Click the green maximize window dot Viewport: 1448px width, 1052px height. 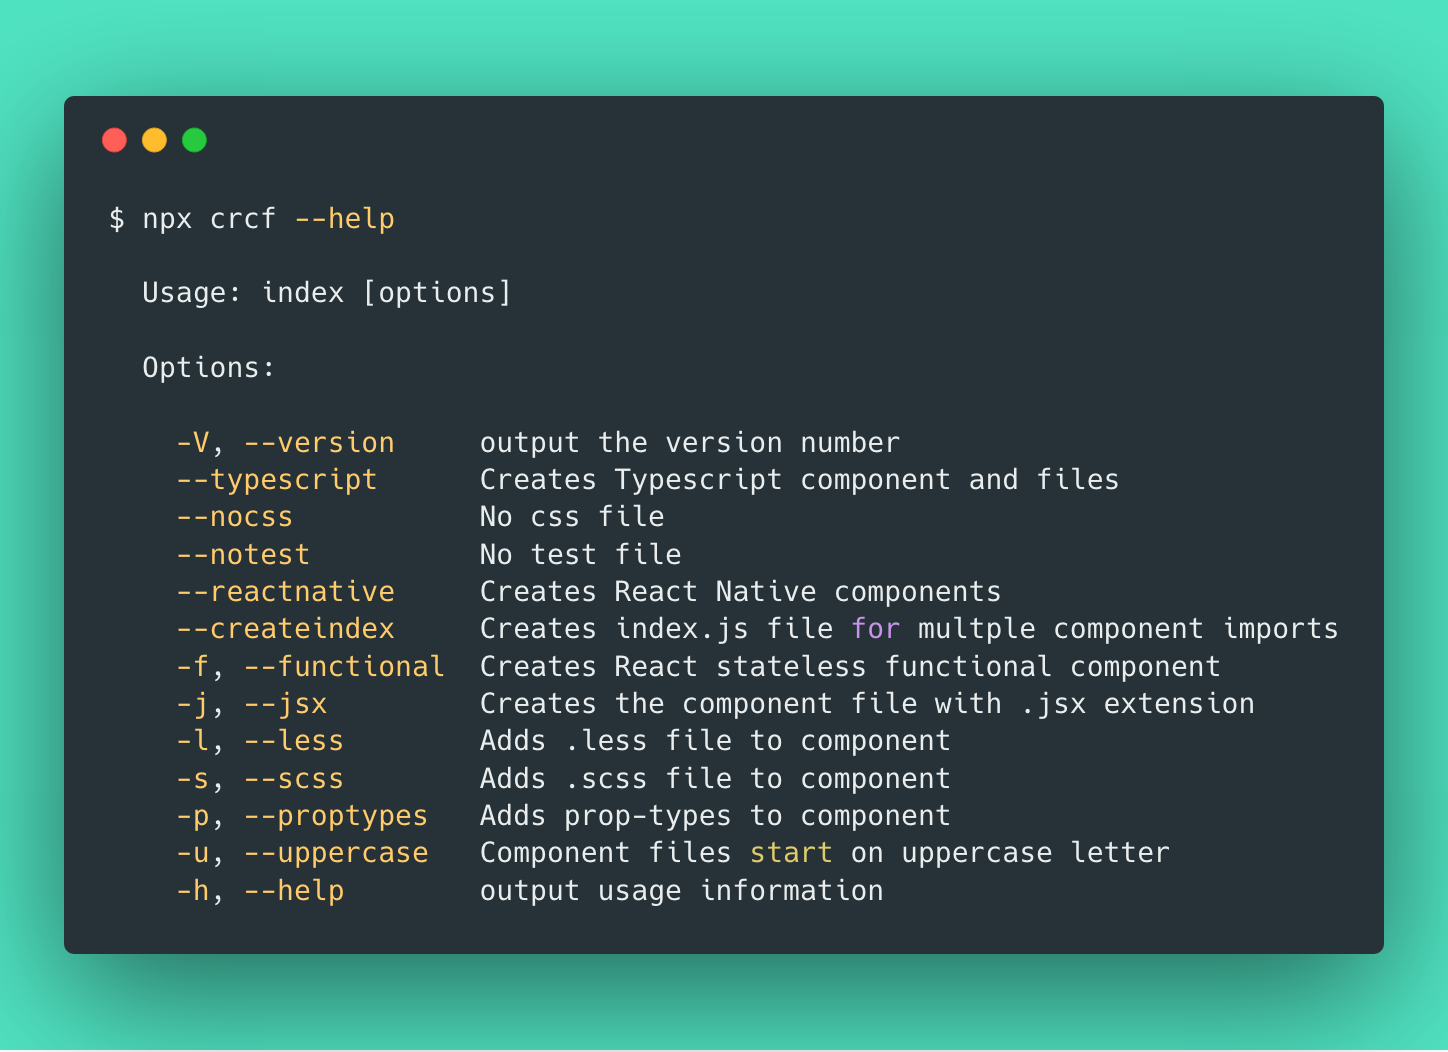pos(195,140)
